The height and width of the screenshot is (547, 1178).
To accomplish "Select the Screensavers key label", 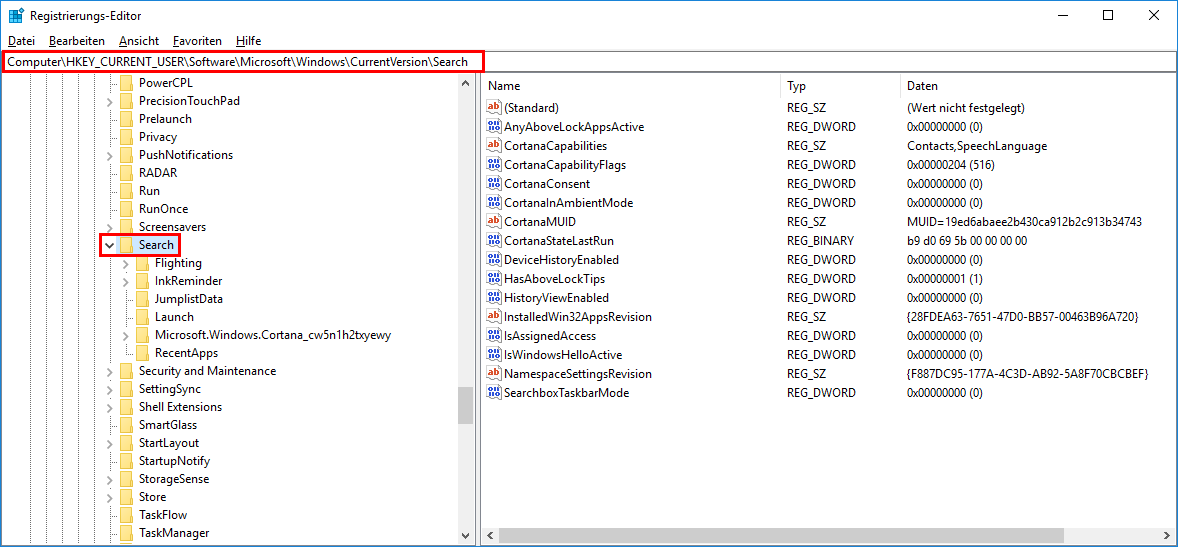I will [x=172, y=227].
